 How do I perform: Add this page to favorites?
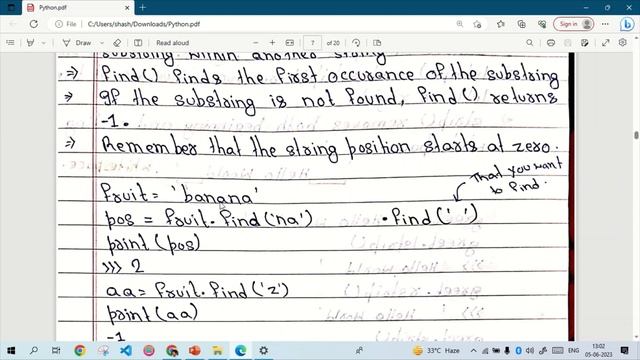click(x=477, y=24)
